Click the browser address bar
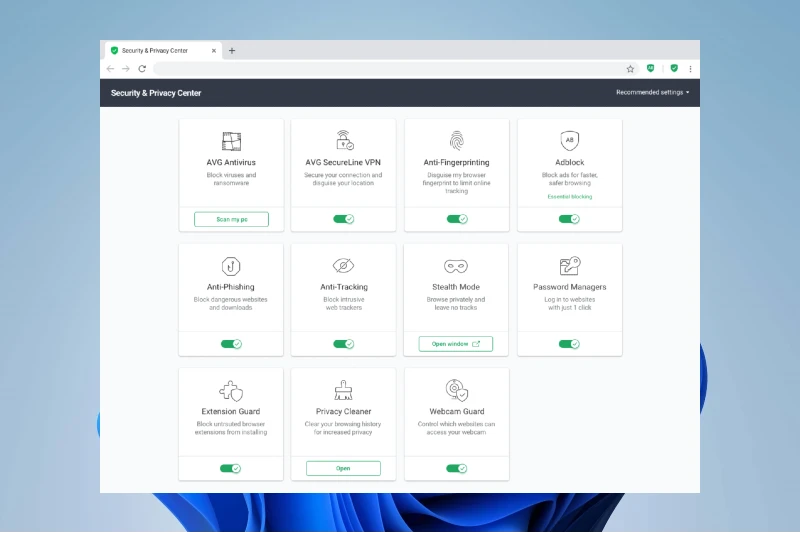This screenshot has width=800, height=533. (x=388, y=68)
